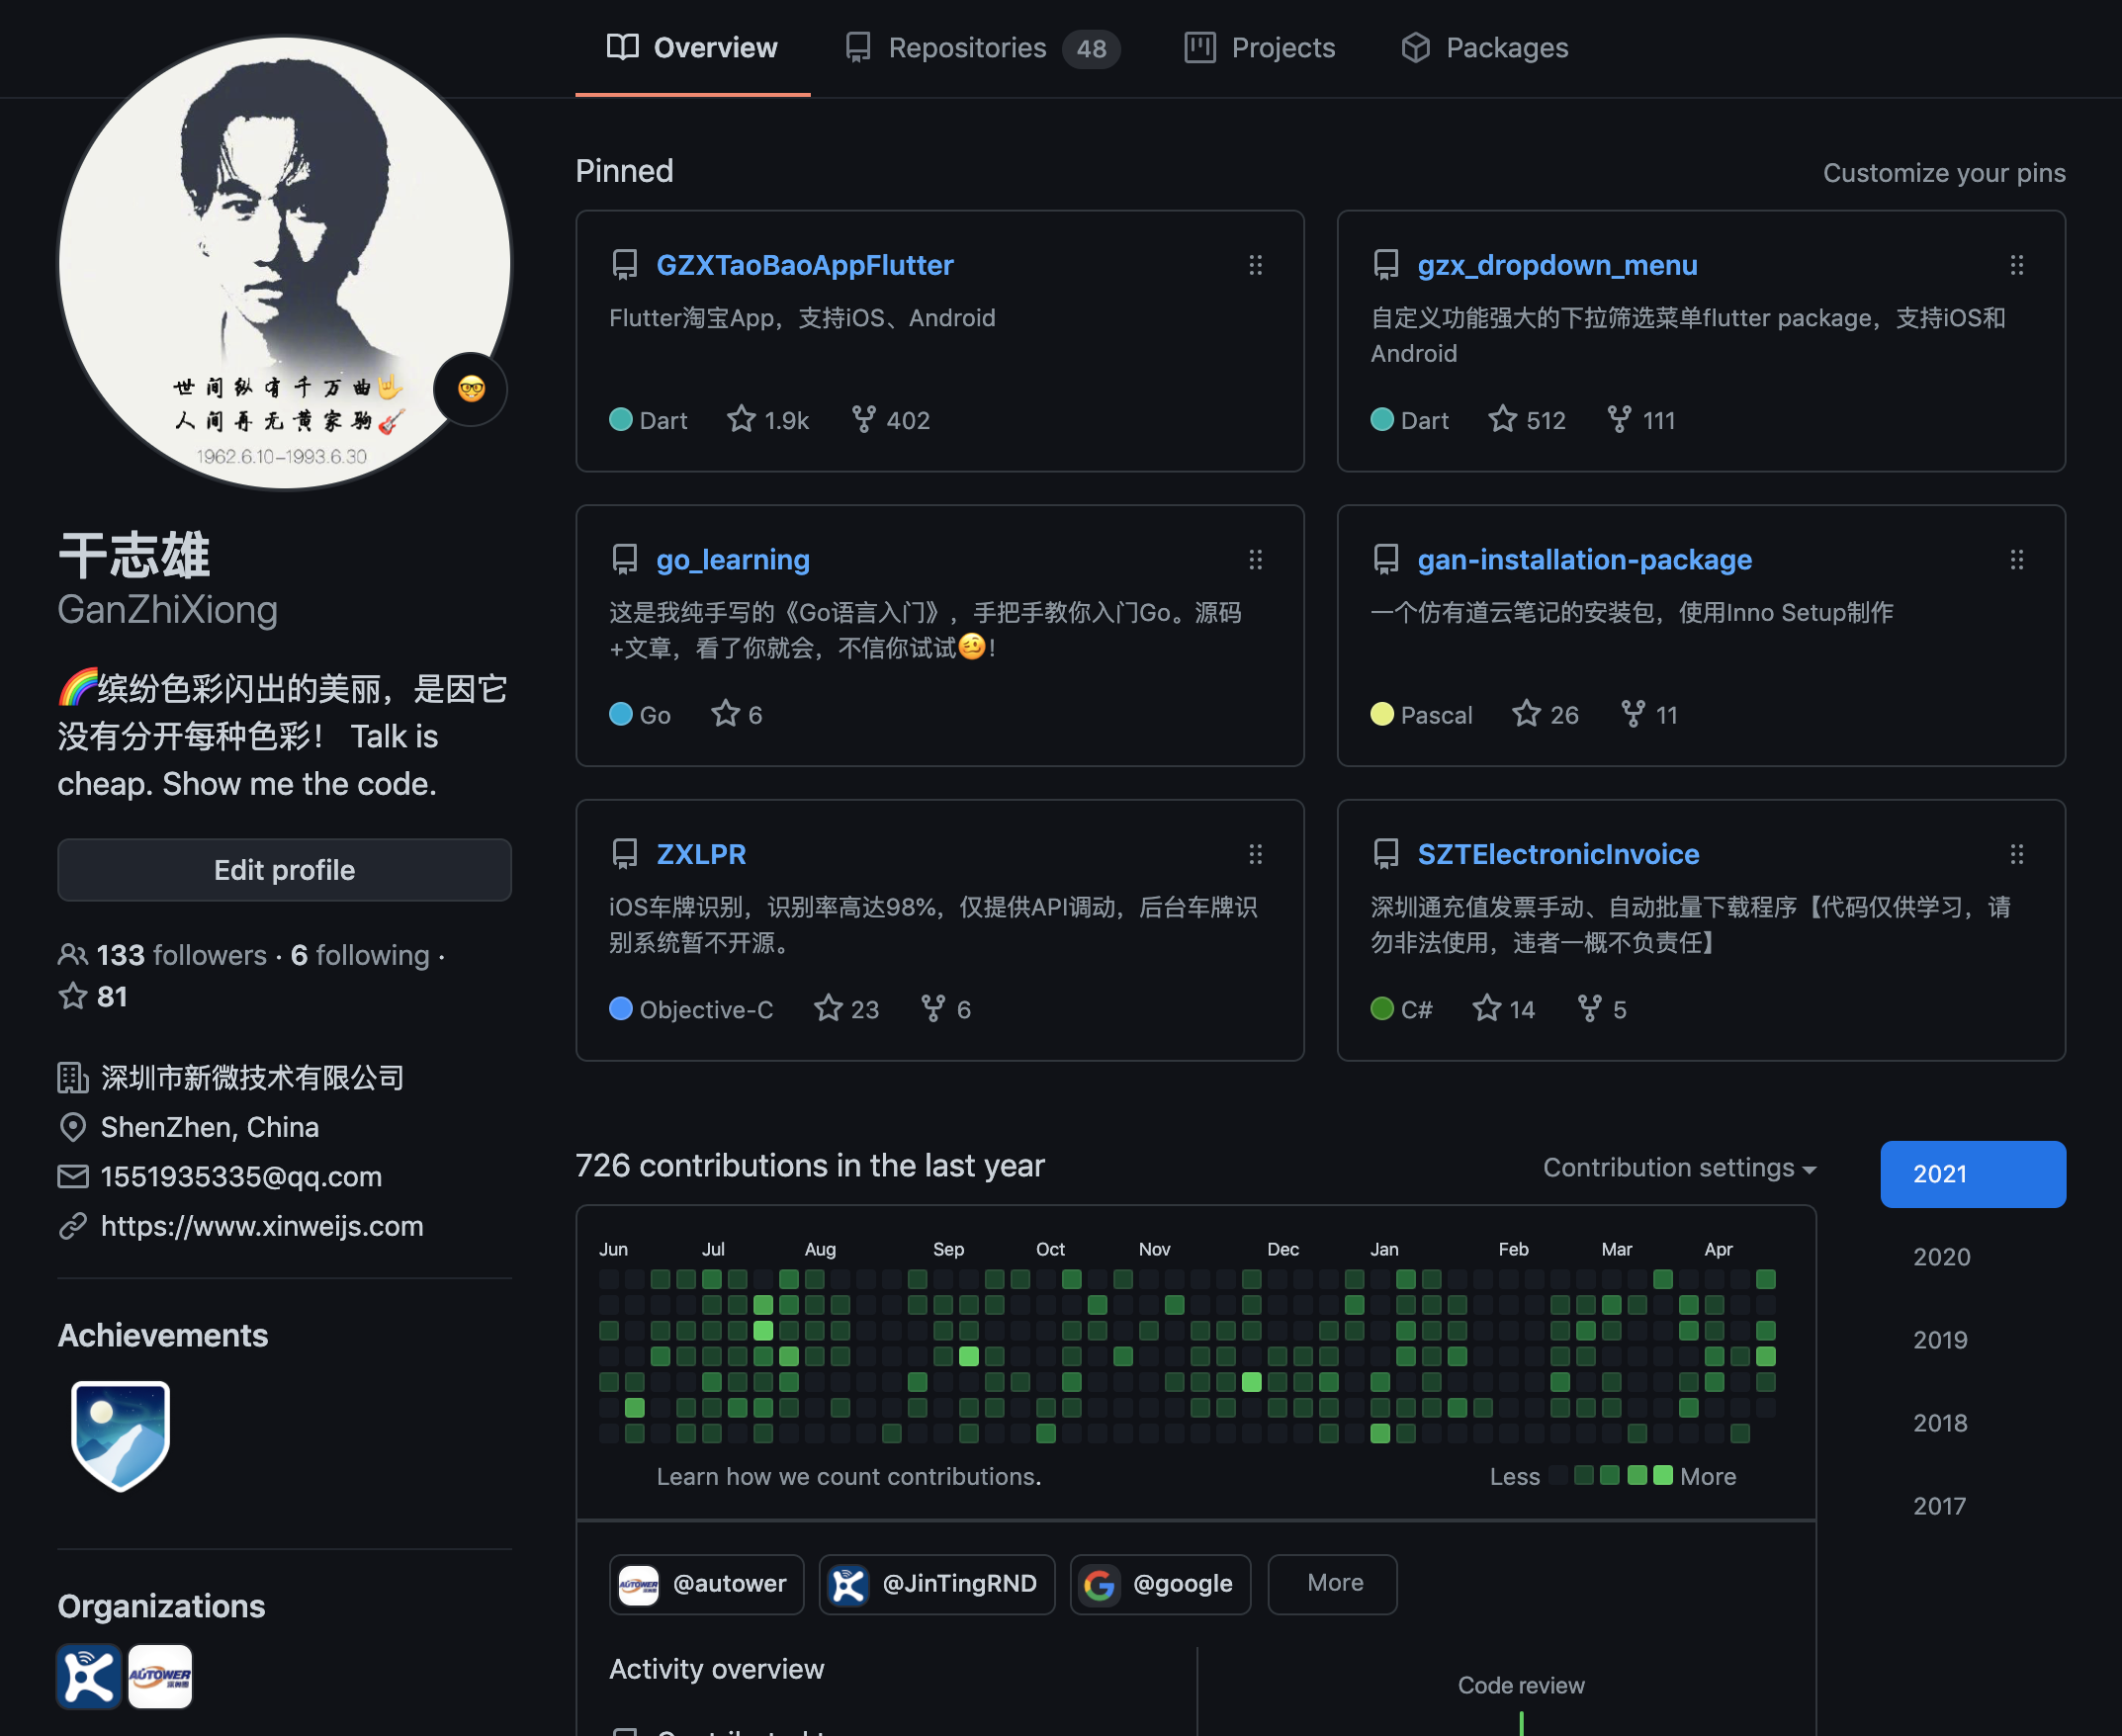
Task: Click the https://www.xinweijs.com profile link
Action: (x=261, y=1227)
